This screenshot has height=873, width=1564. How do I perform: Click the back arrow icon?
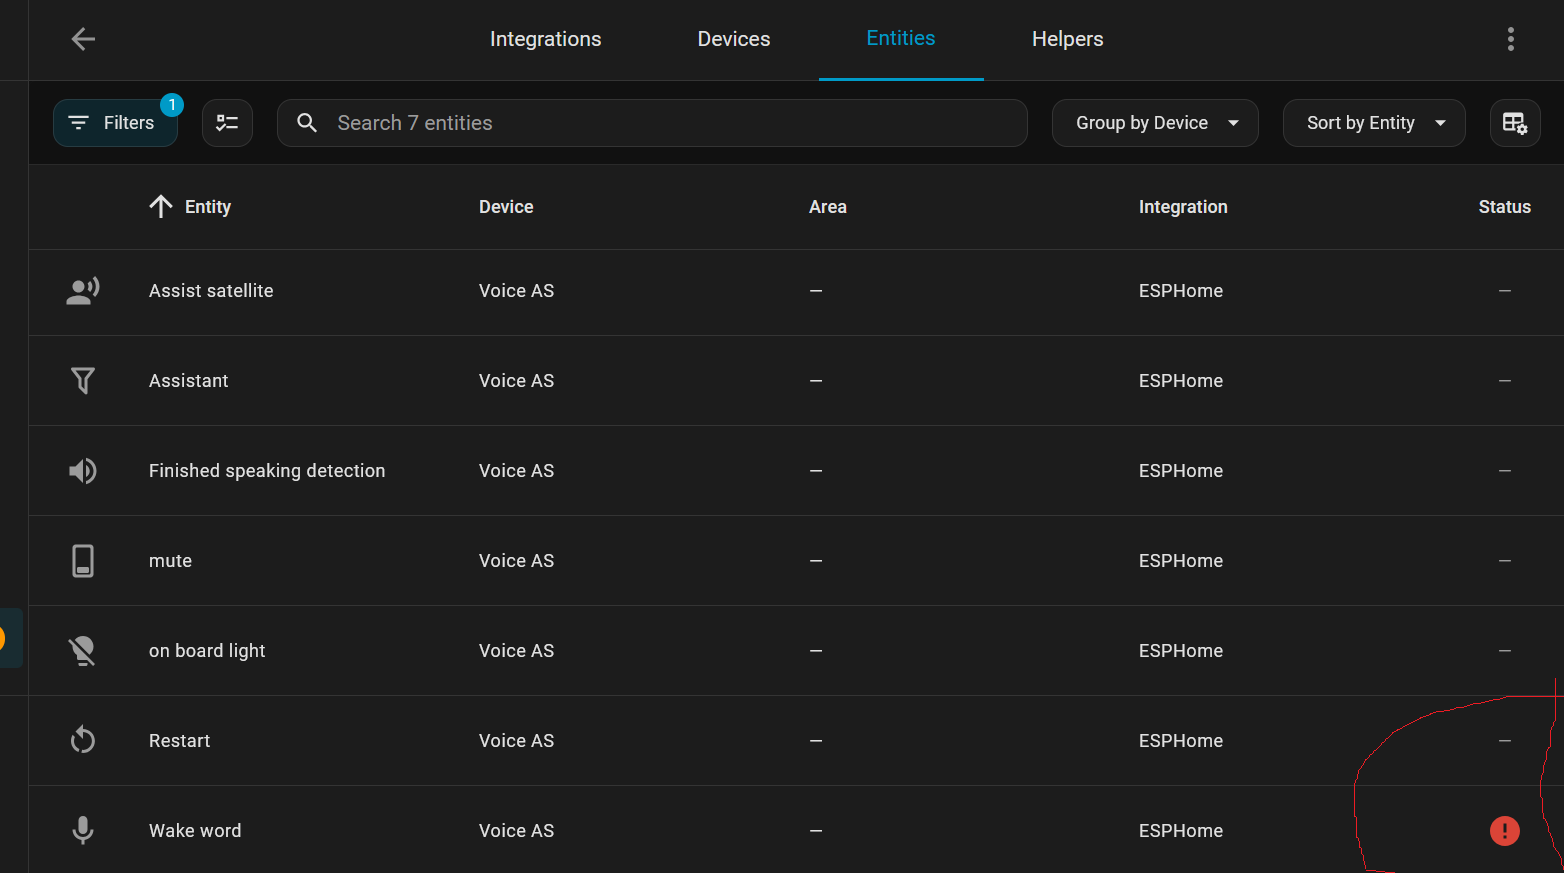point(83,39)
